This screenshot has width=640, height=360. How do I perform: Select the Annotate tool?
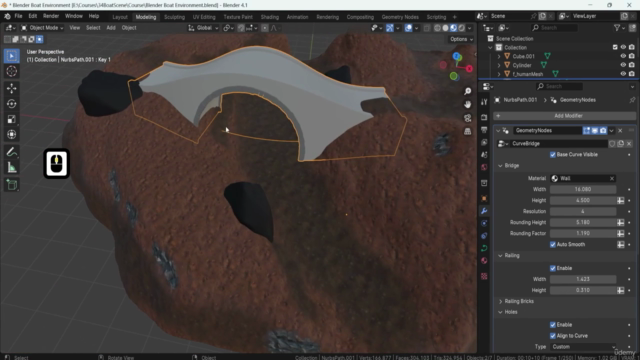point(11,152)
